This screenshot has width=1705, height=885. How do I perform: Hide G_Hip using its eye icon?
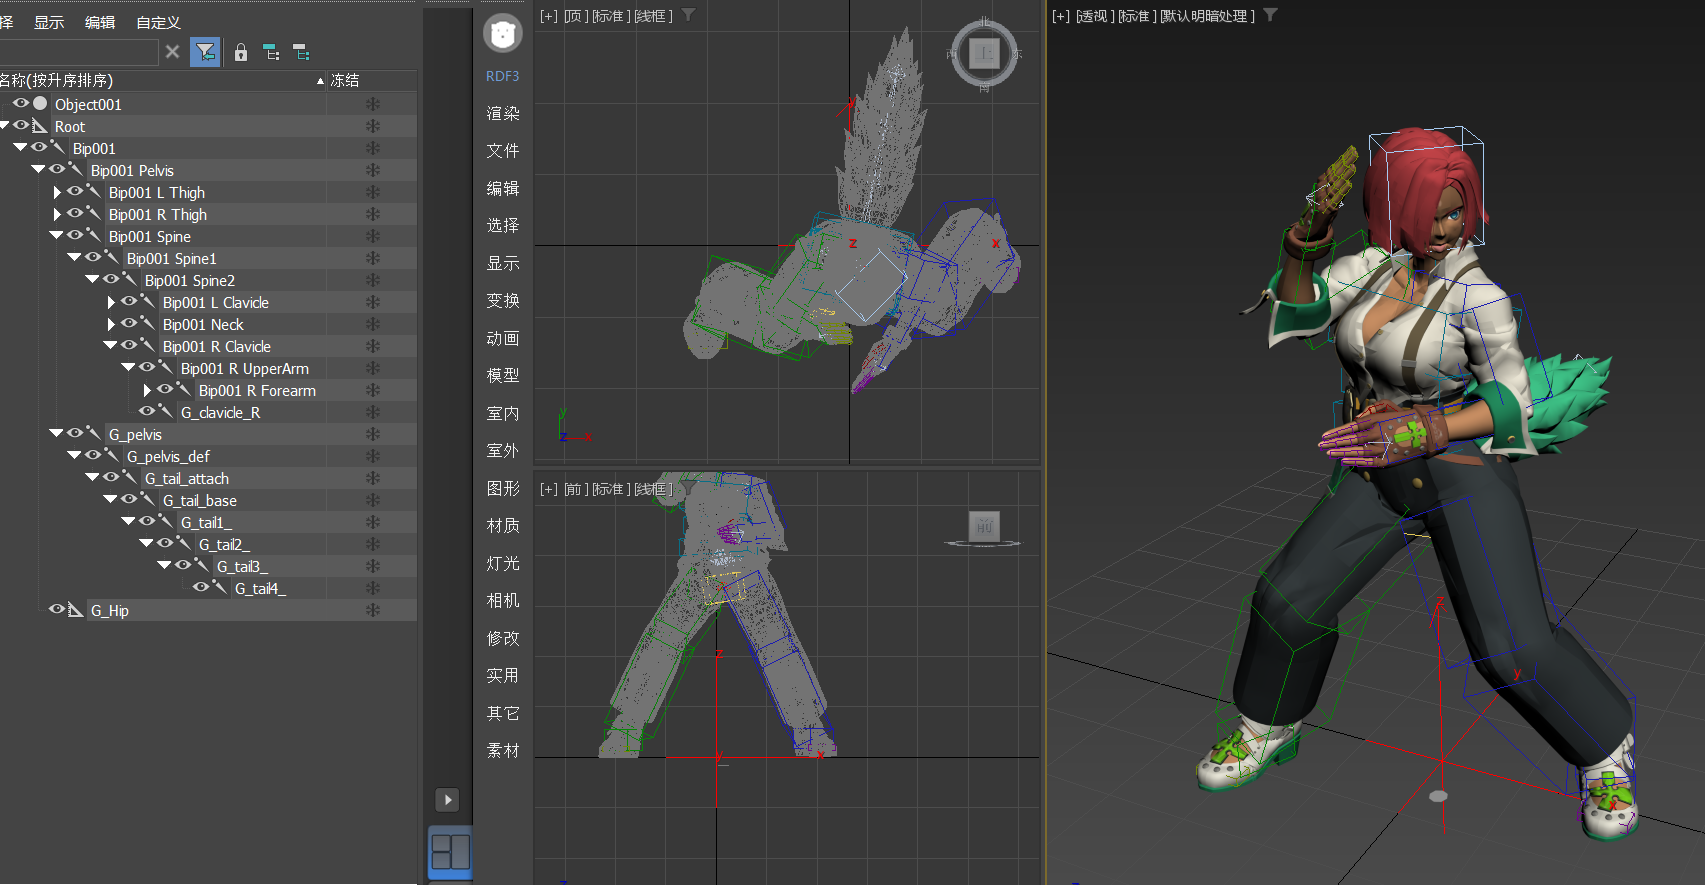point(57,609)
